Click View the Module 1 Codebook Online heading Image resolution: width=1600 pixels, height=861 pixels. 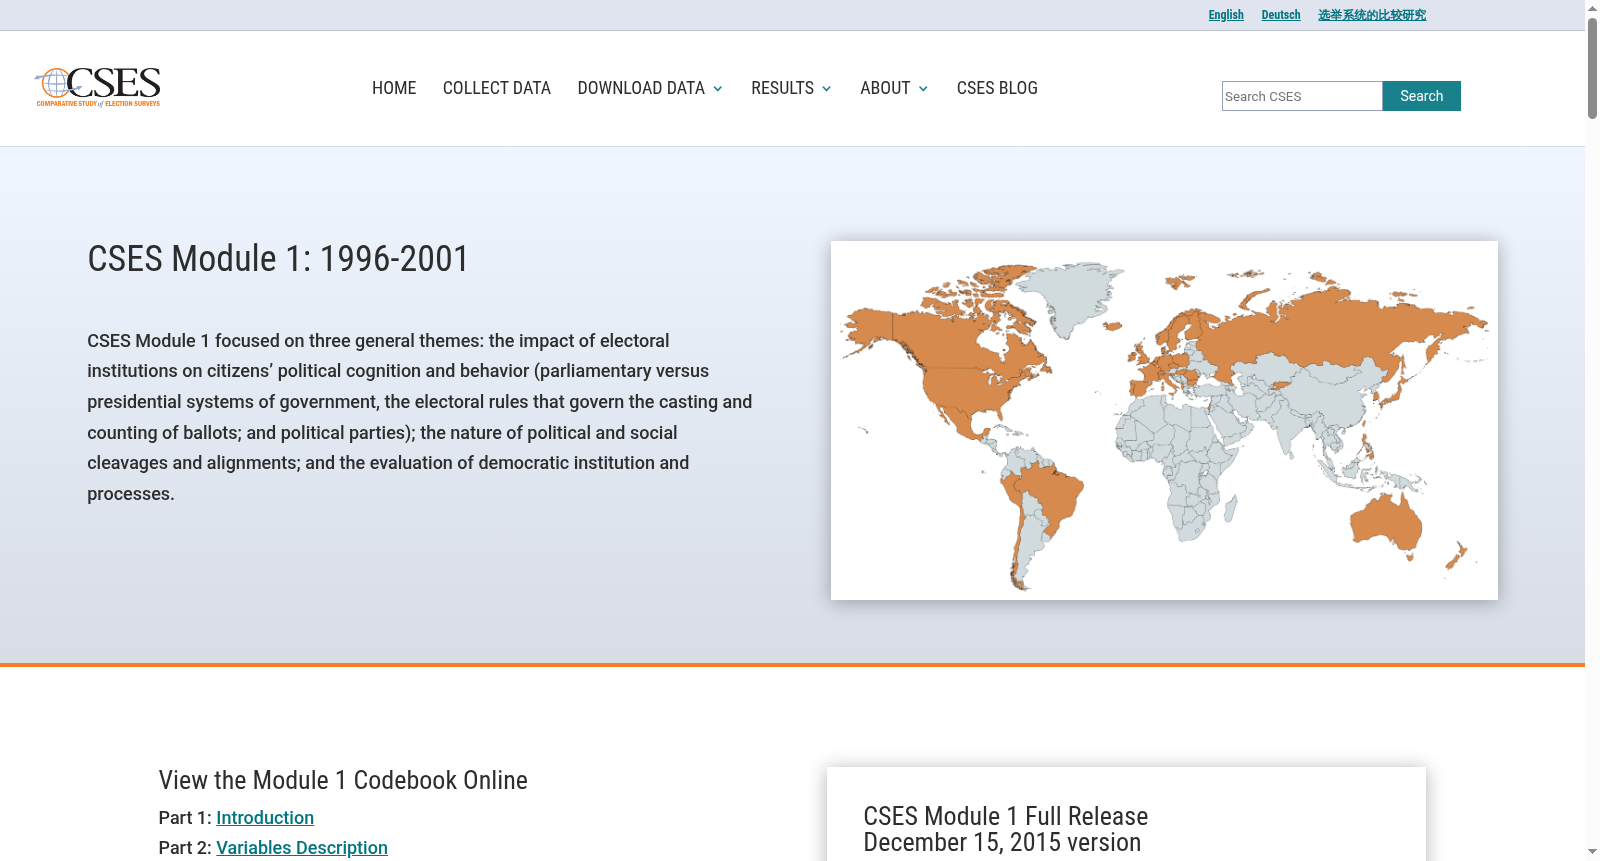pyautogui.click(x=343, y=780)
